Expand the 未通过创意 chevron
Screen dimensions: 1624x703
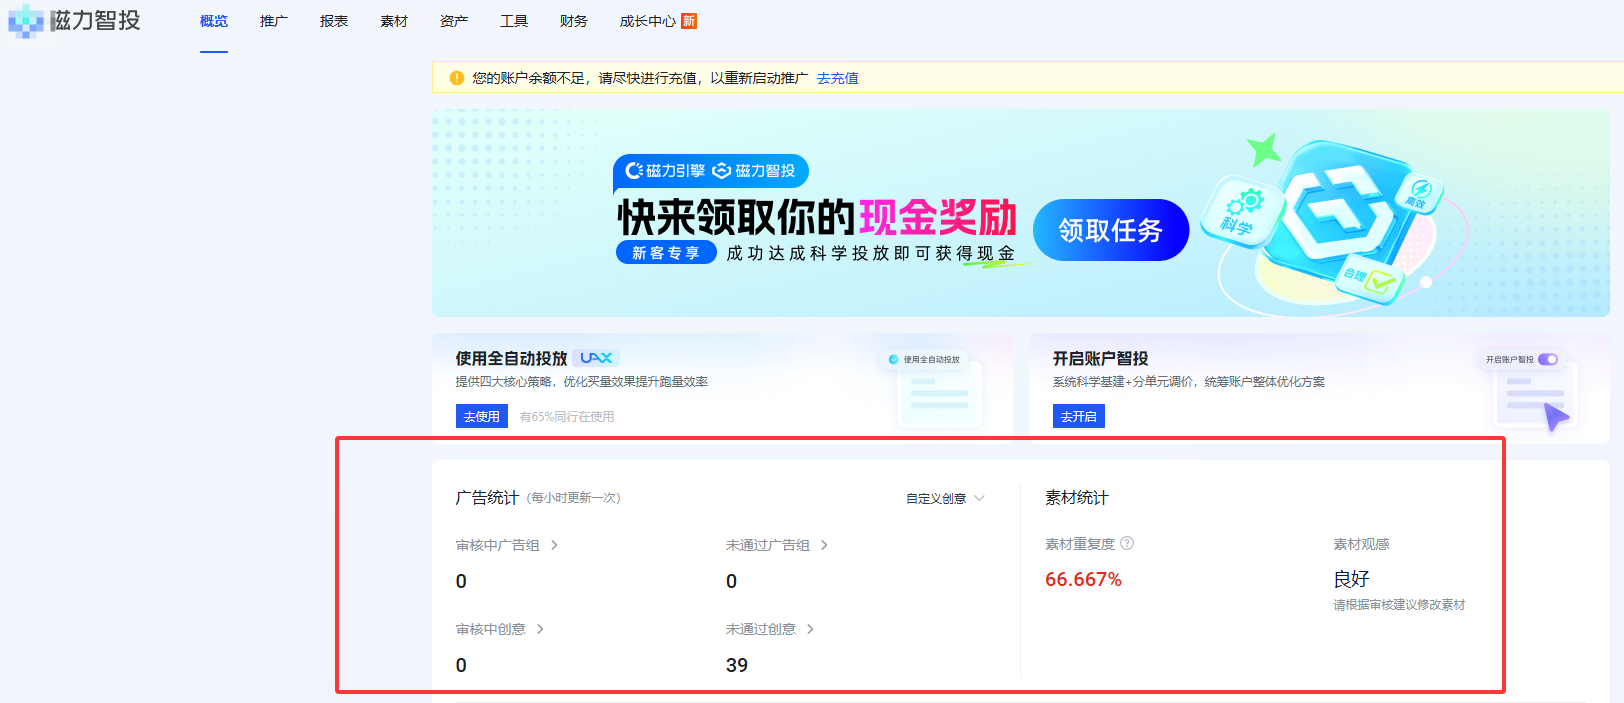click(810, 629)
